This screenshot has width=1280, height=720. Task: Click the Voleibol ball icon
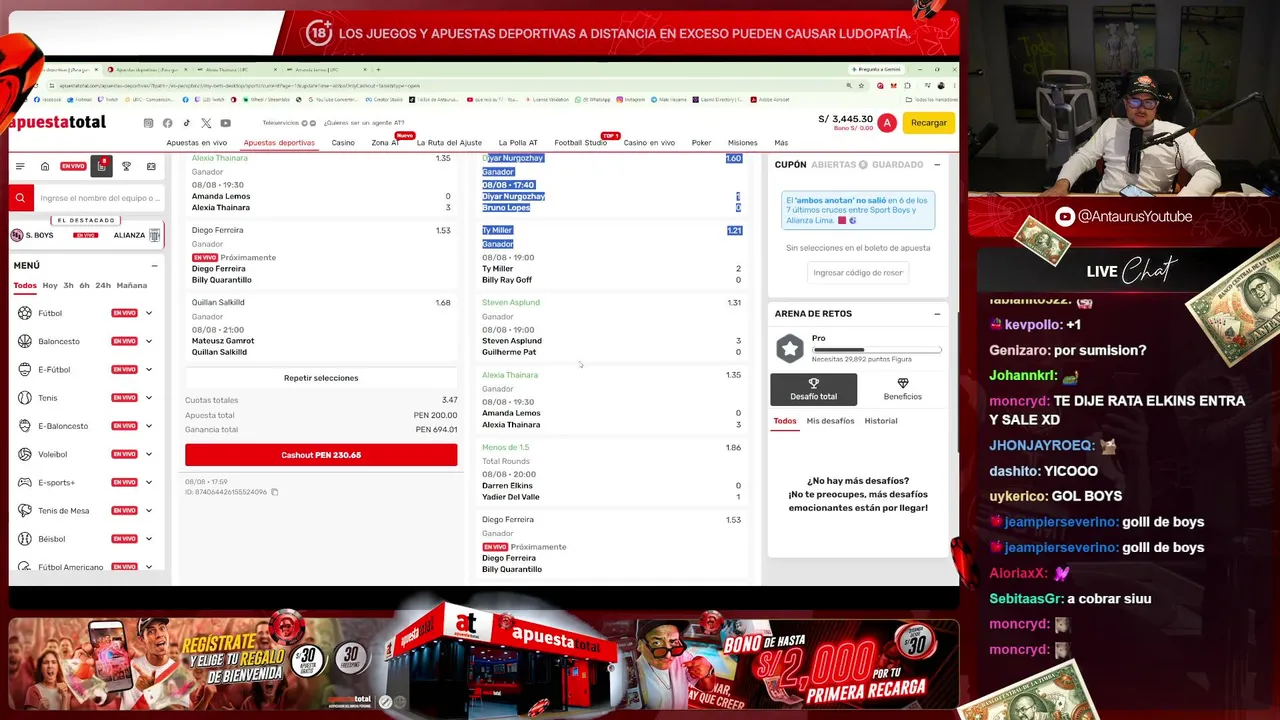click(x=25, y=454)
